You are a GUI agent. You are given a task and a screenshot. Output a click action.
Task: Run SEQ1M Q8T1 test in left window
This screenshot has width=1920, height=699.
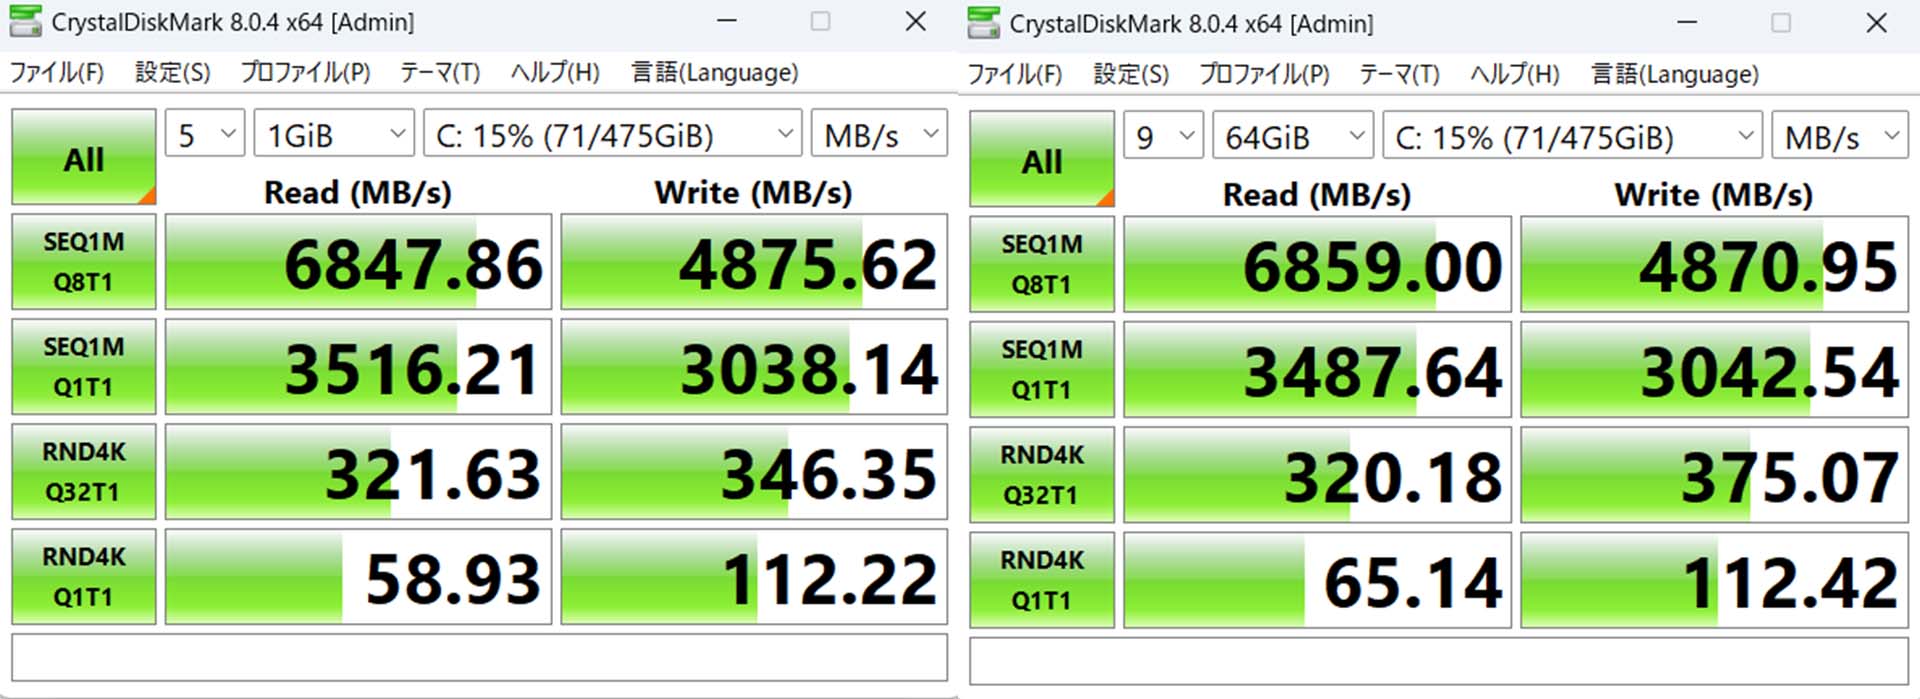(x=84, y=261)
